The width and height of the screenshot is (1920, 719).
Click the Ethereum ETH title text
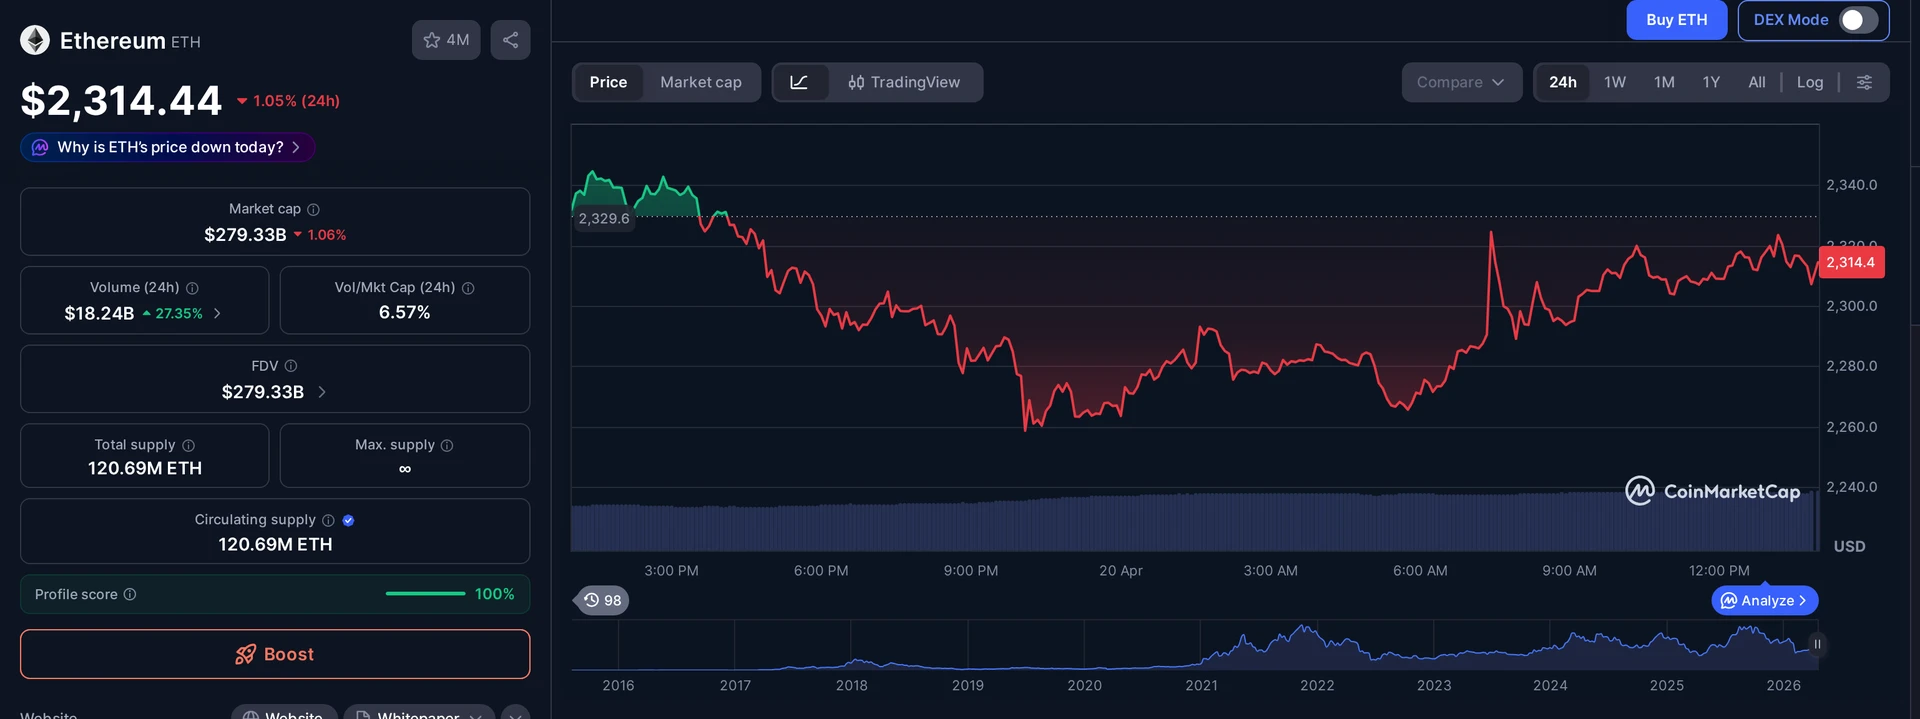click(x=130, y=41)
